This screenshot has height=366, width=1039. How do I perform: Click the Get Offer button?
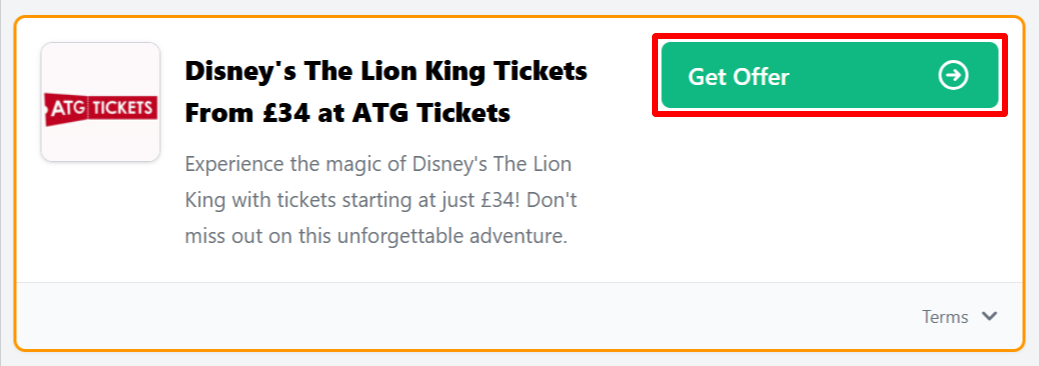click(830, 76)
